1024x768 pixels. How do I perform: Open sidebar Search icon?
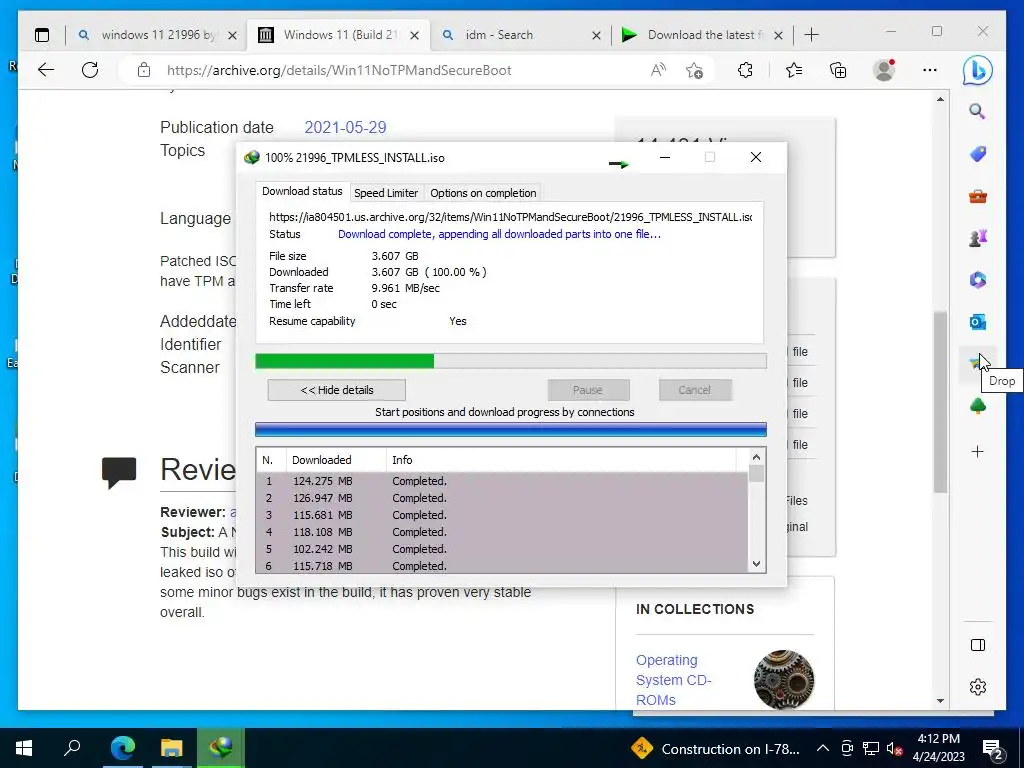click(978, 112)
